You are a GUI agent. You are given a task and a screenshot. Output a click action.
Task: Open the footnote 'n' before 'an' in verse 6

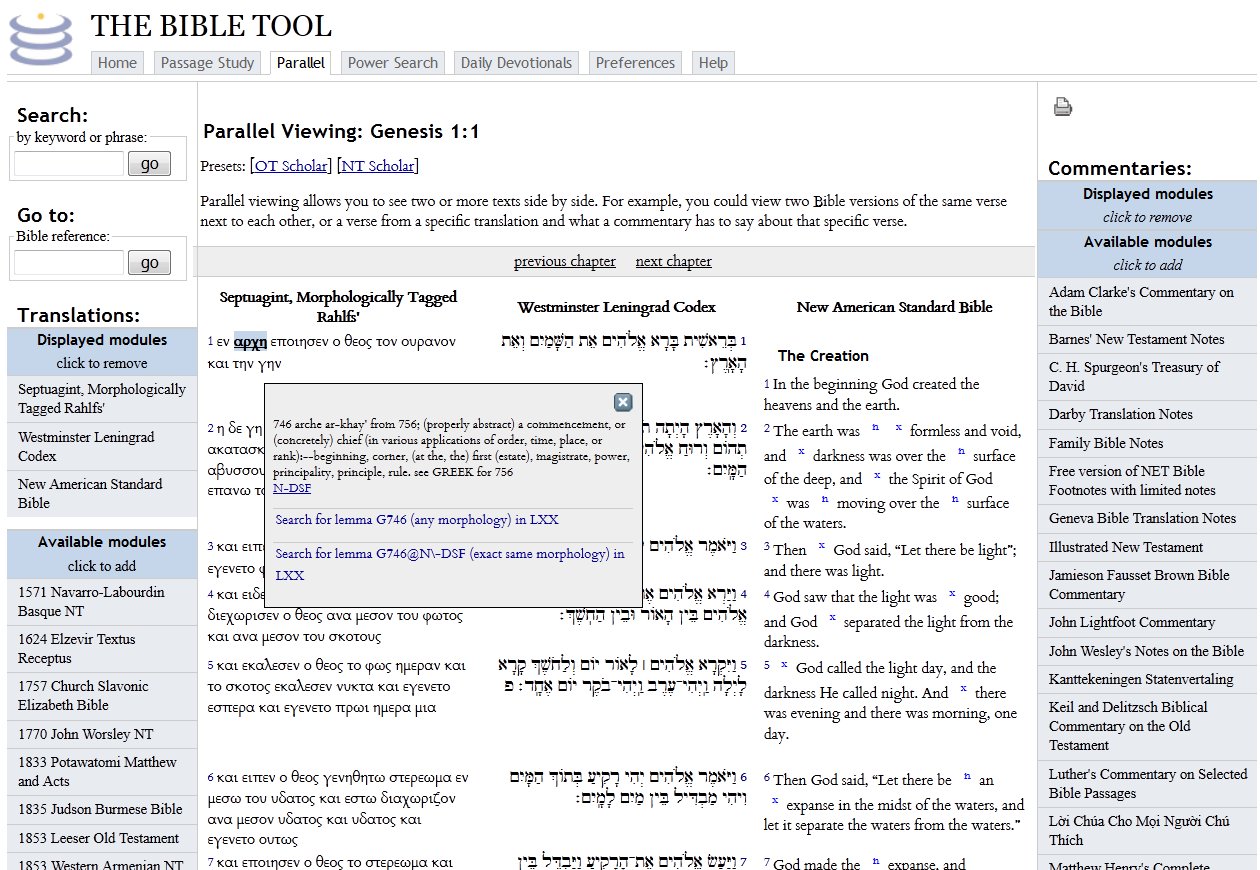tap(967, 776)
